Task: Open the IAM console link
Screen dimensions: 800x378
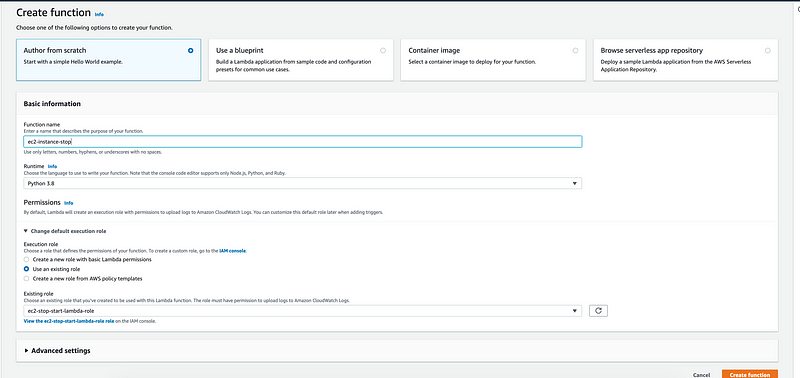Action: [x=233, y=251]
